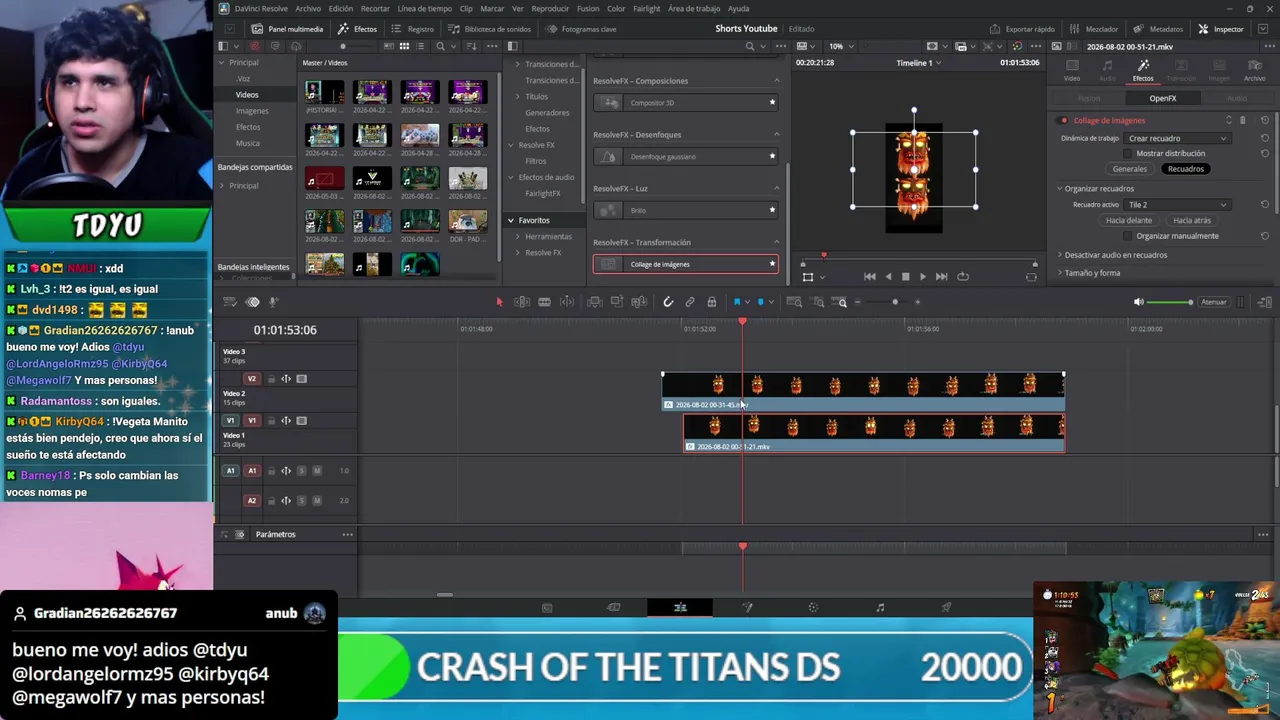The image size is (1280, 720).
Task: Switch media pool to thumbnail grid view
Action: point(404,46)
